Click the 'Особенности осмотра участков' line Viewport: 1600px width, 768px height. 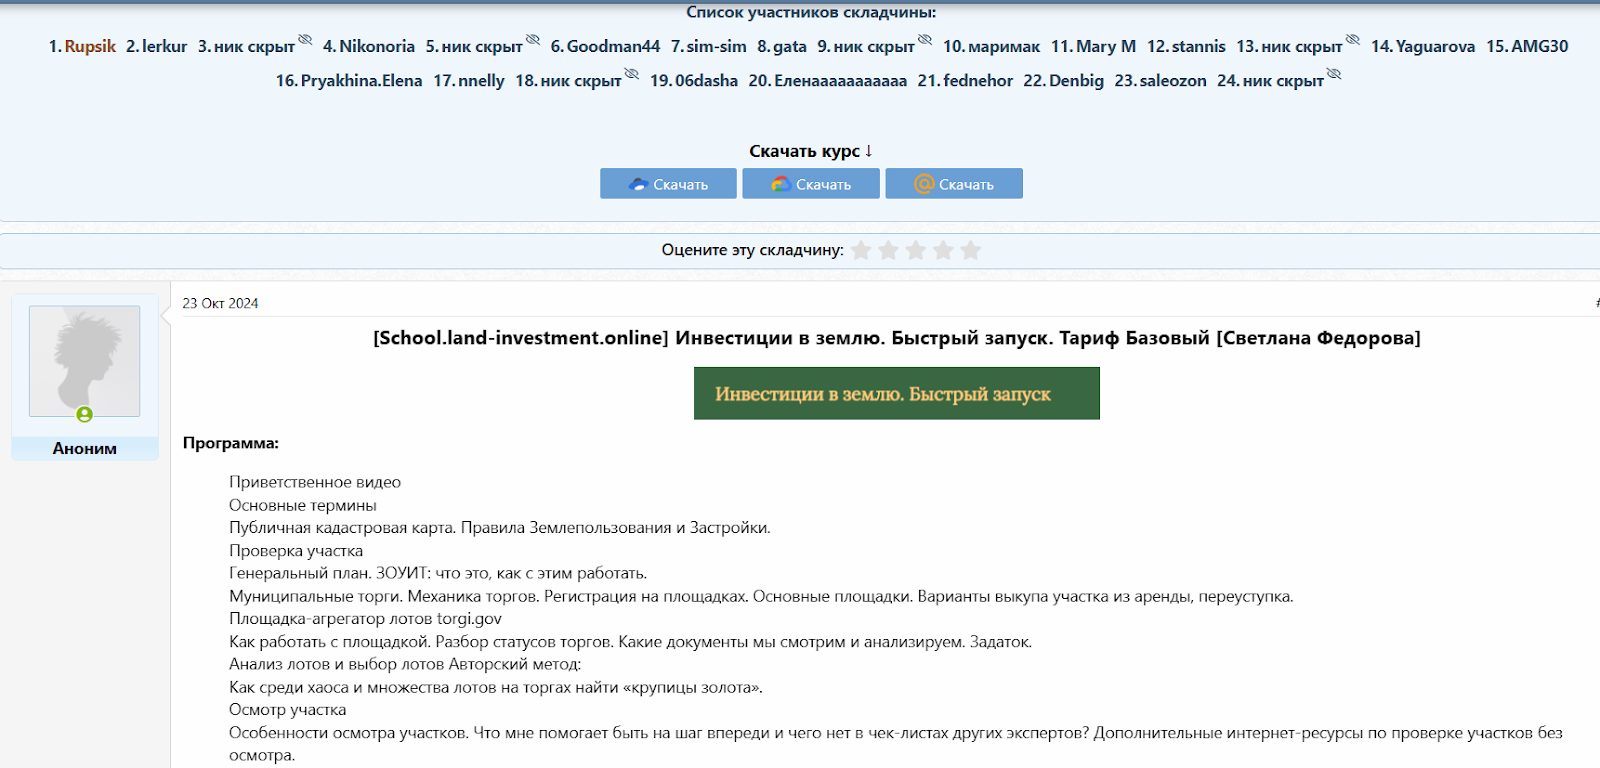tap(896, 744)
